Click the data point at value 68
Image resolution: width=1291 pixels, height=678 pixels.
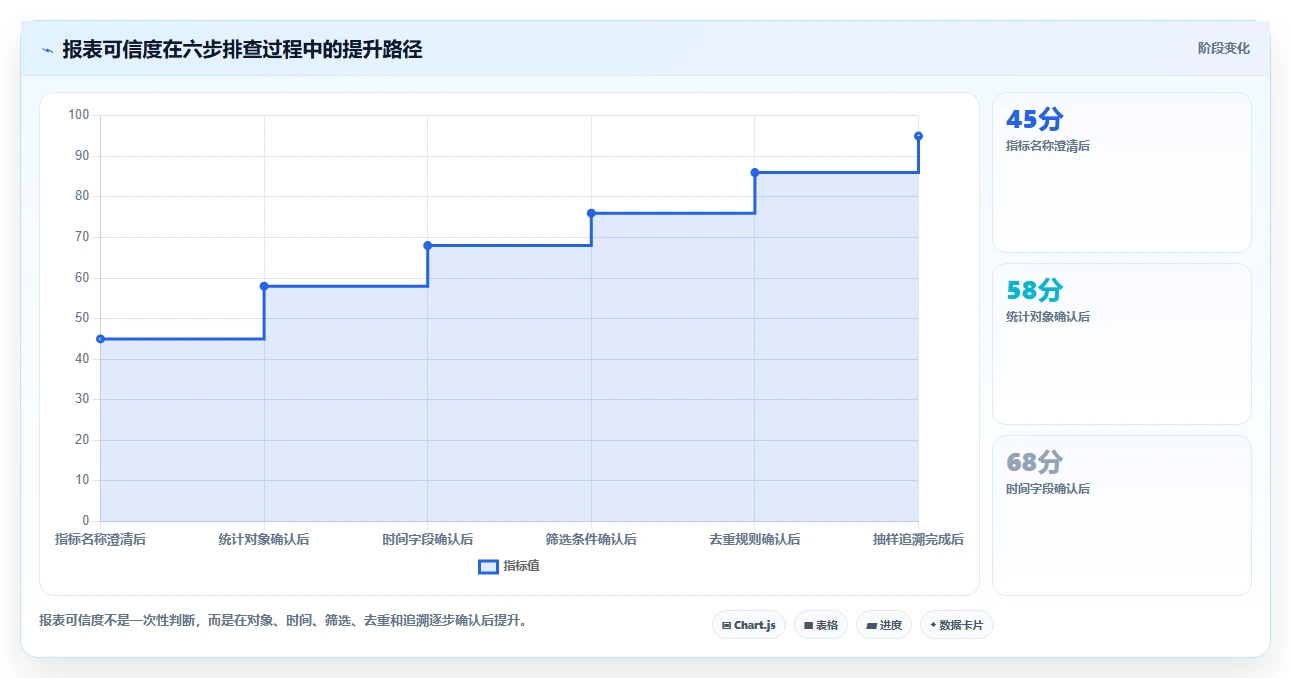[x=428, y=245]
